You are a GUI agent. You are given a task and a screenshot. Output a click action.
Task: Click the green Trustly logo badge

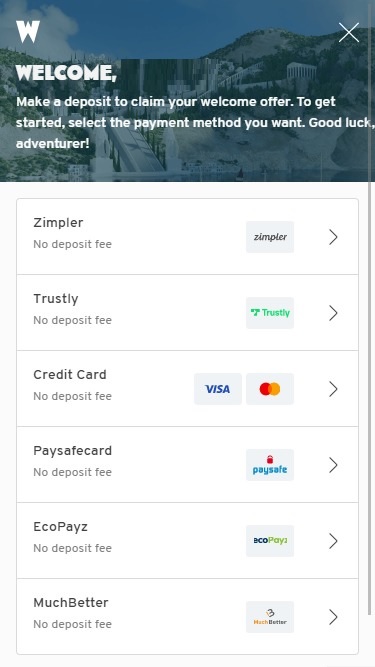click(270, 313)
